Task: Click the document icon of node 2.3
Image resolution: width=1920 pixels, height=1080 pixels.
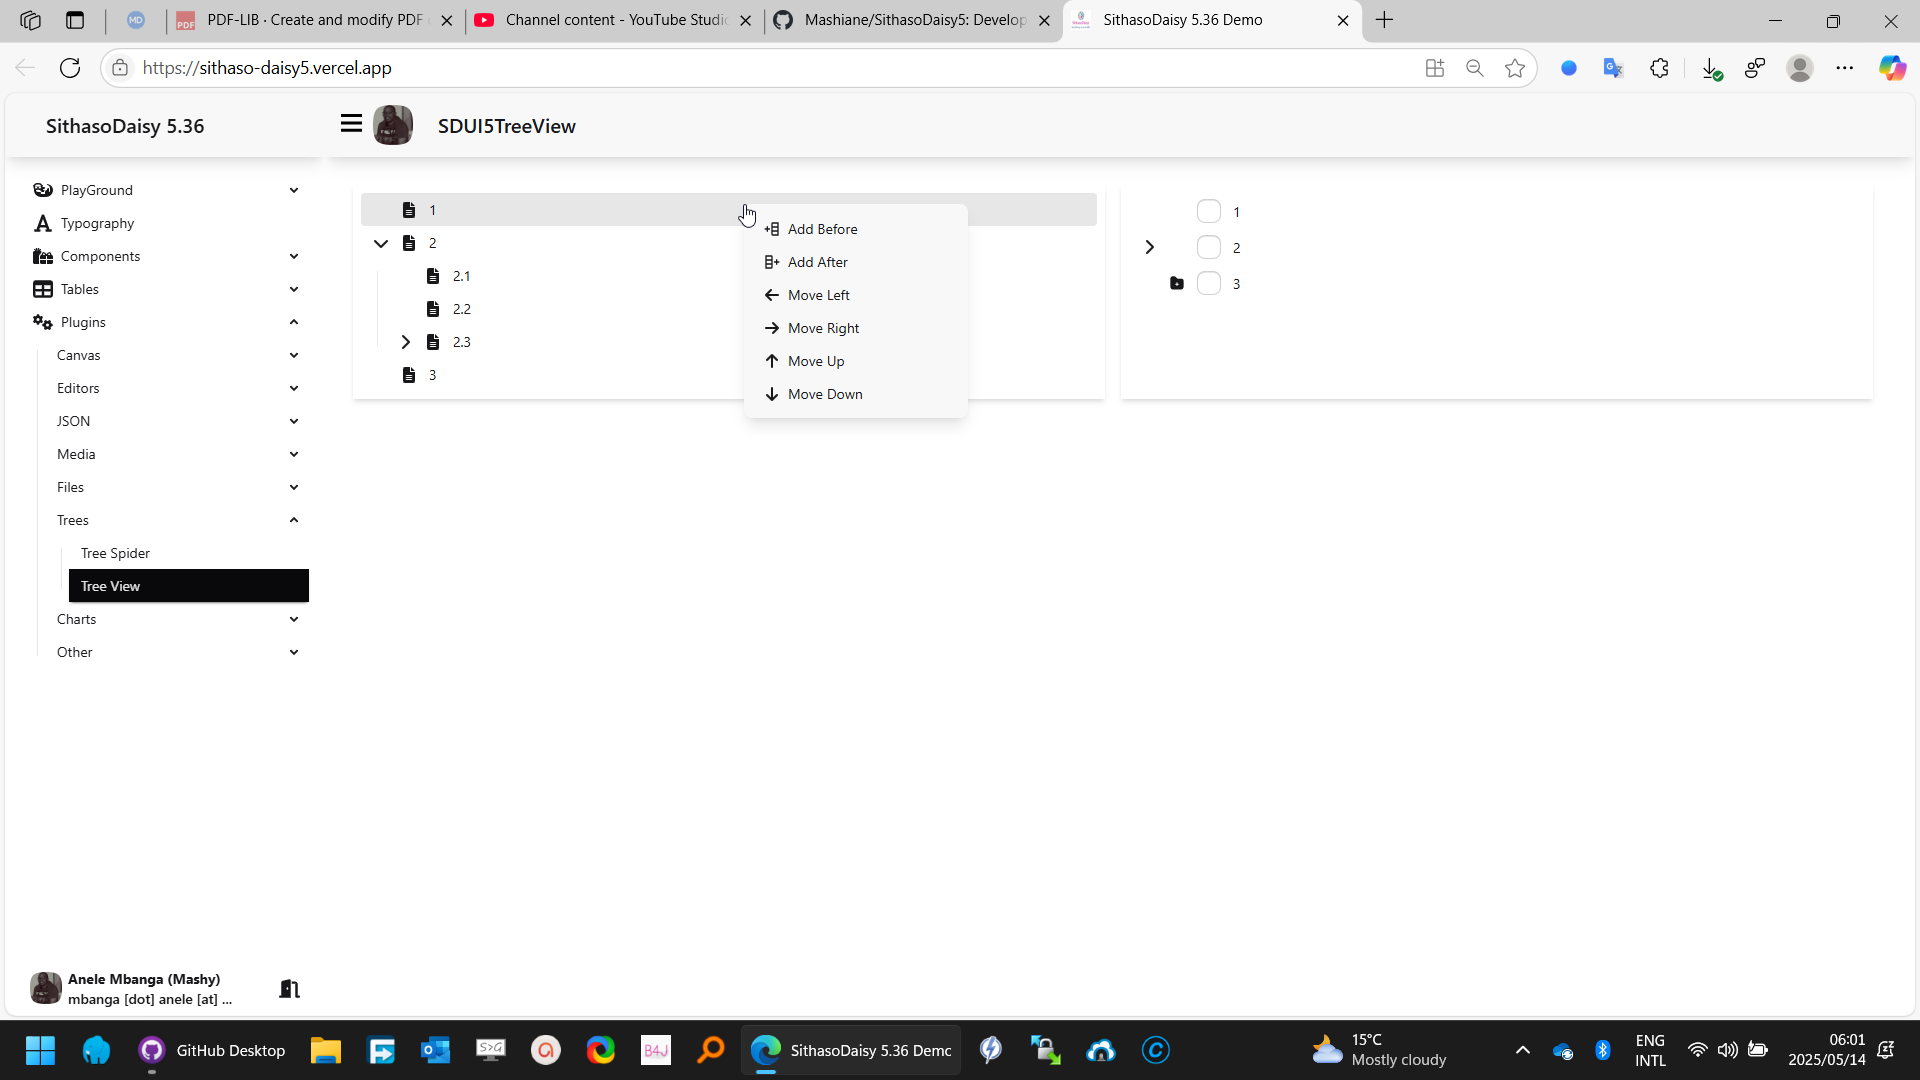Action: (x=433, y=342)
